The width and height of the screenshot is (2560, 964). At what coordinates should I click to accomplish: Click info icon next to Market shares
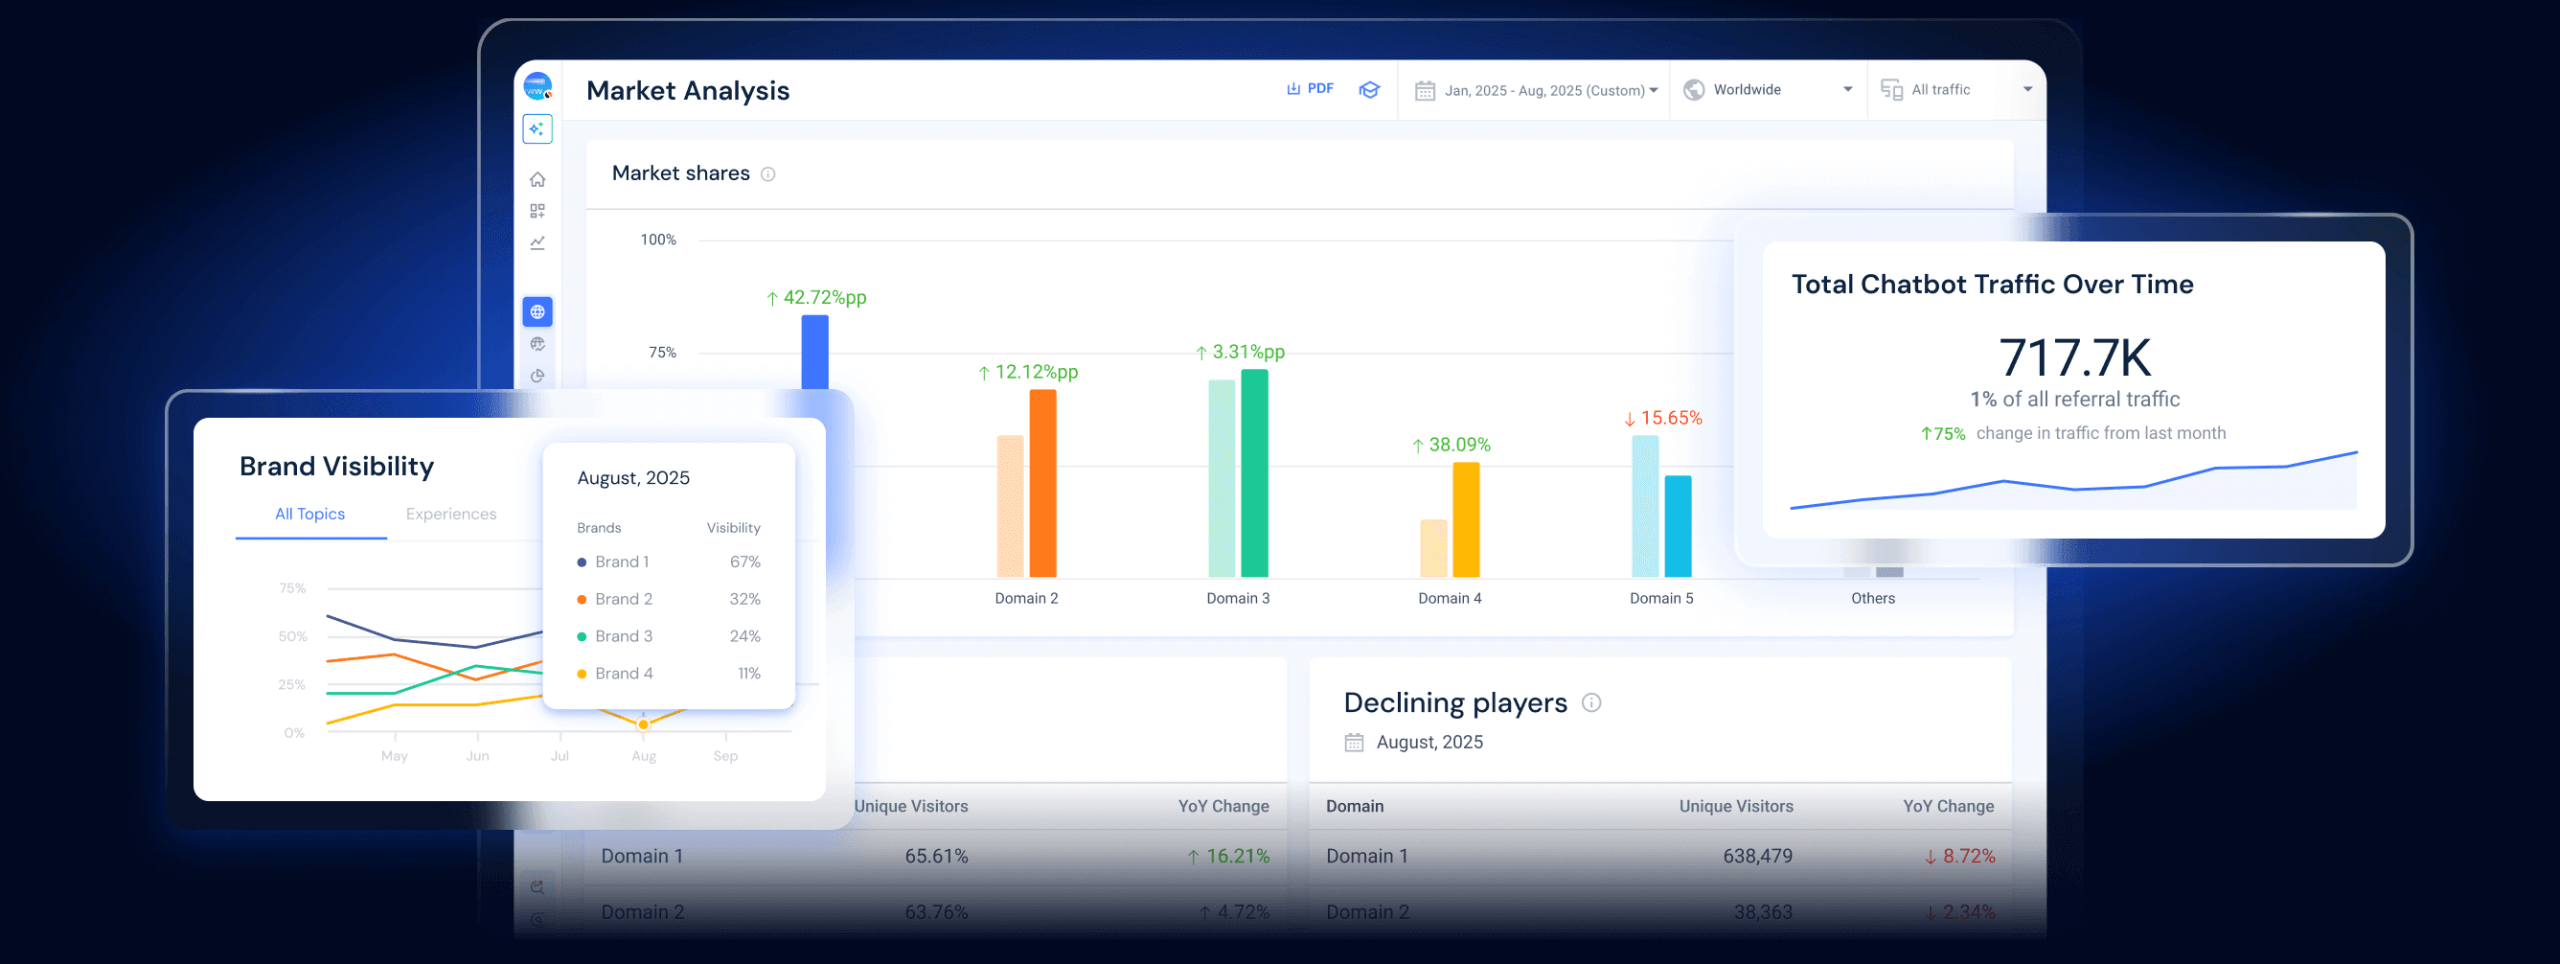[x=768, y=174]
